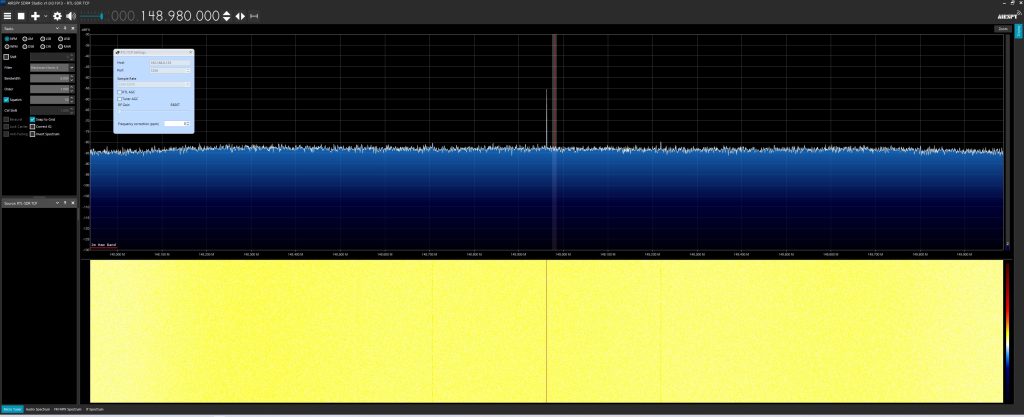Viewport: 1024px width, 417px height.
Task: Enable the Tuner AGC checkbox
Action: click(x=119, y=99)
